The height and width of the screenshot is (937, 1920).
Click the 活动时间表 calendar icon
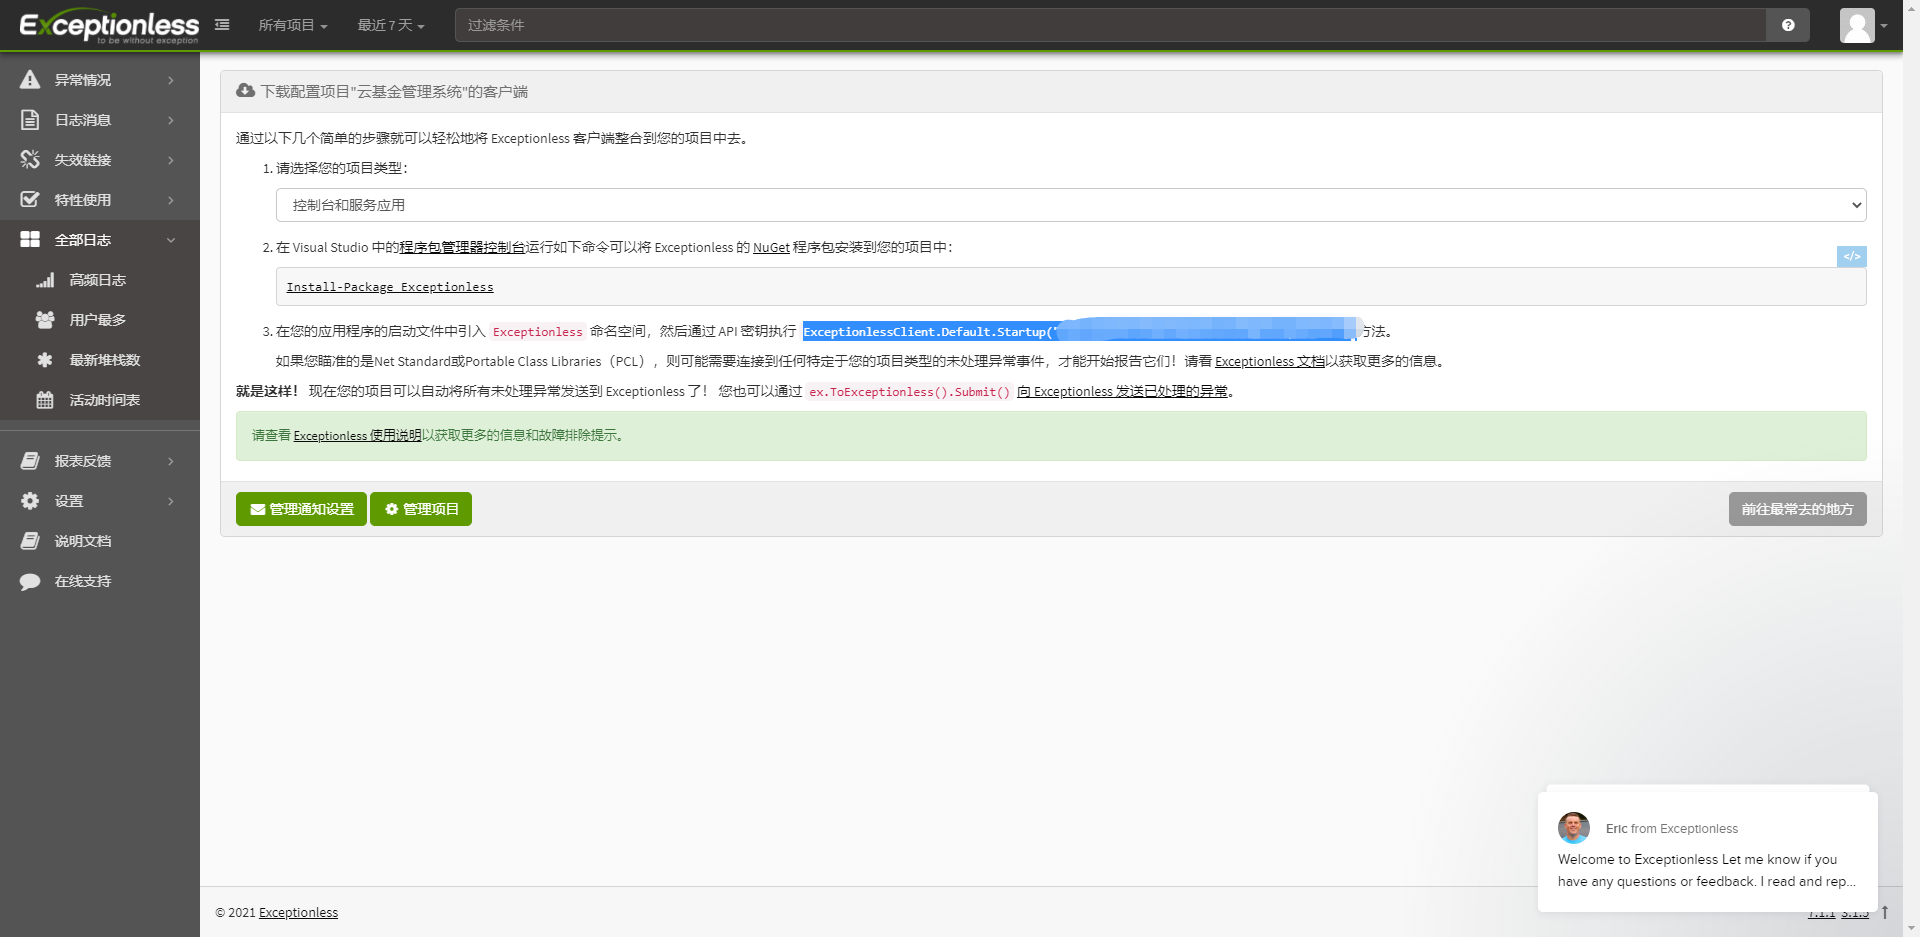tap(45, 400)
